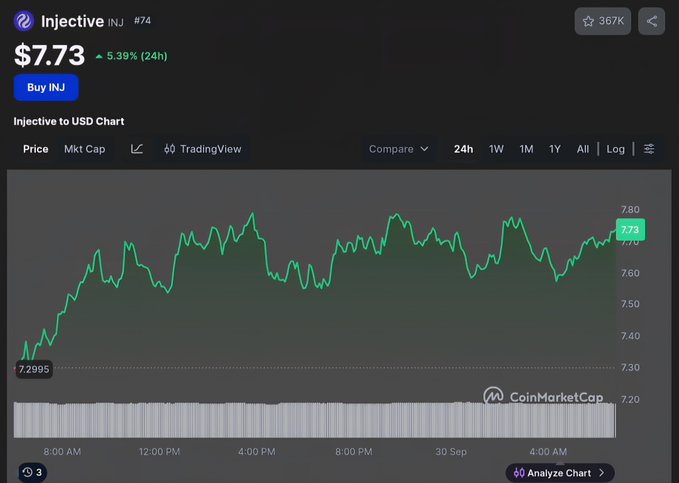
Task: Select the line chart icon
Action: (137, 149)
